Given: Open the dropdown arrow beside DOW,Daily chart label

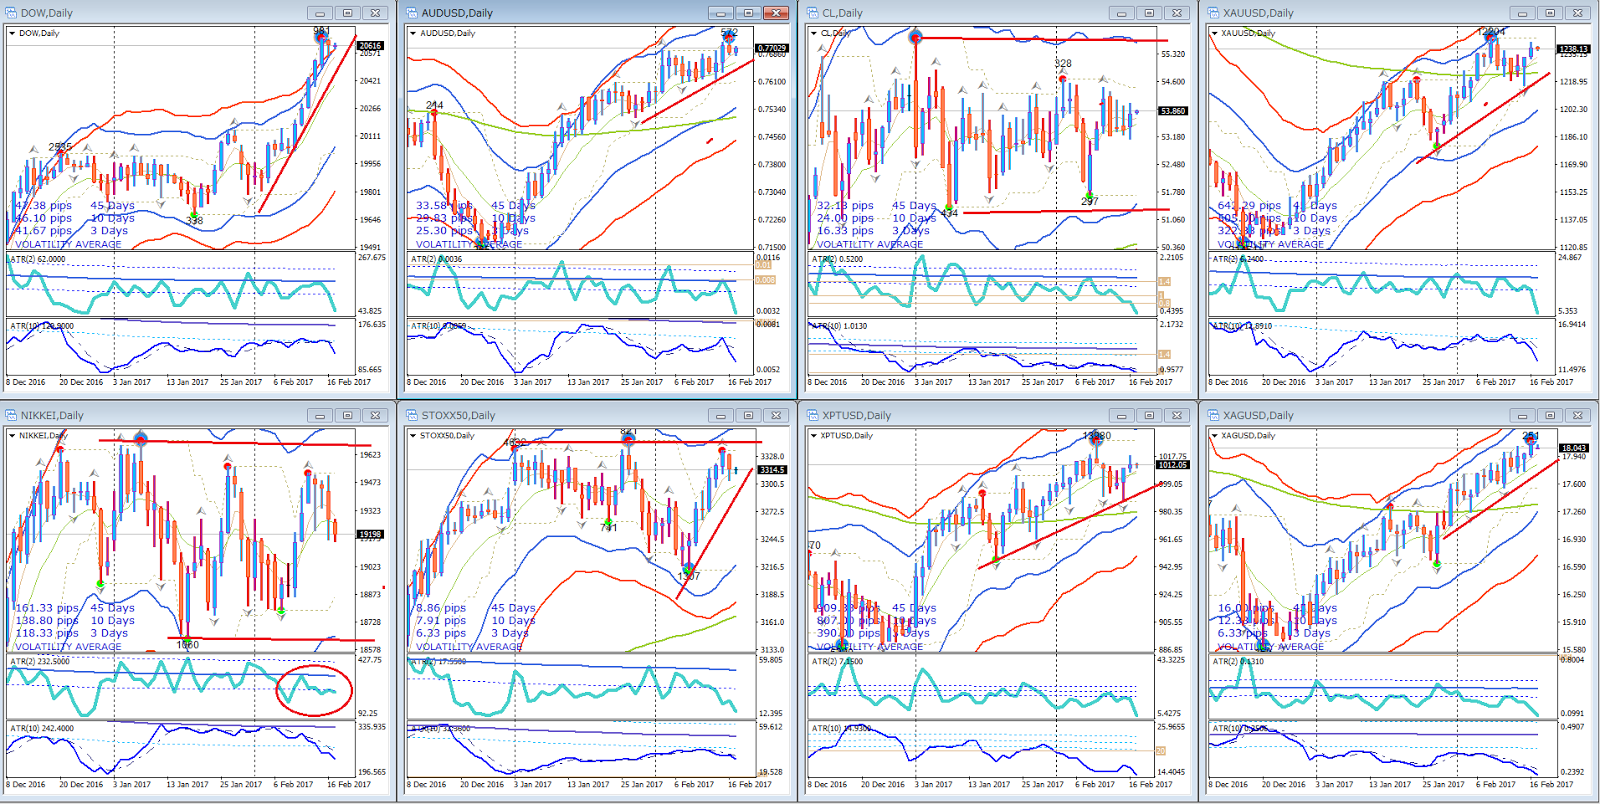Looking at the screenshot, I should click(x=12, y=33).
